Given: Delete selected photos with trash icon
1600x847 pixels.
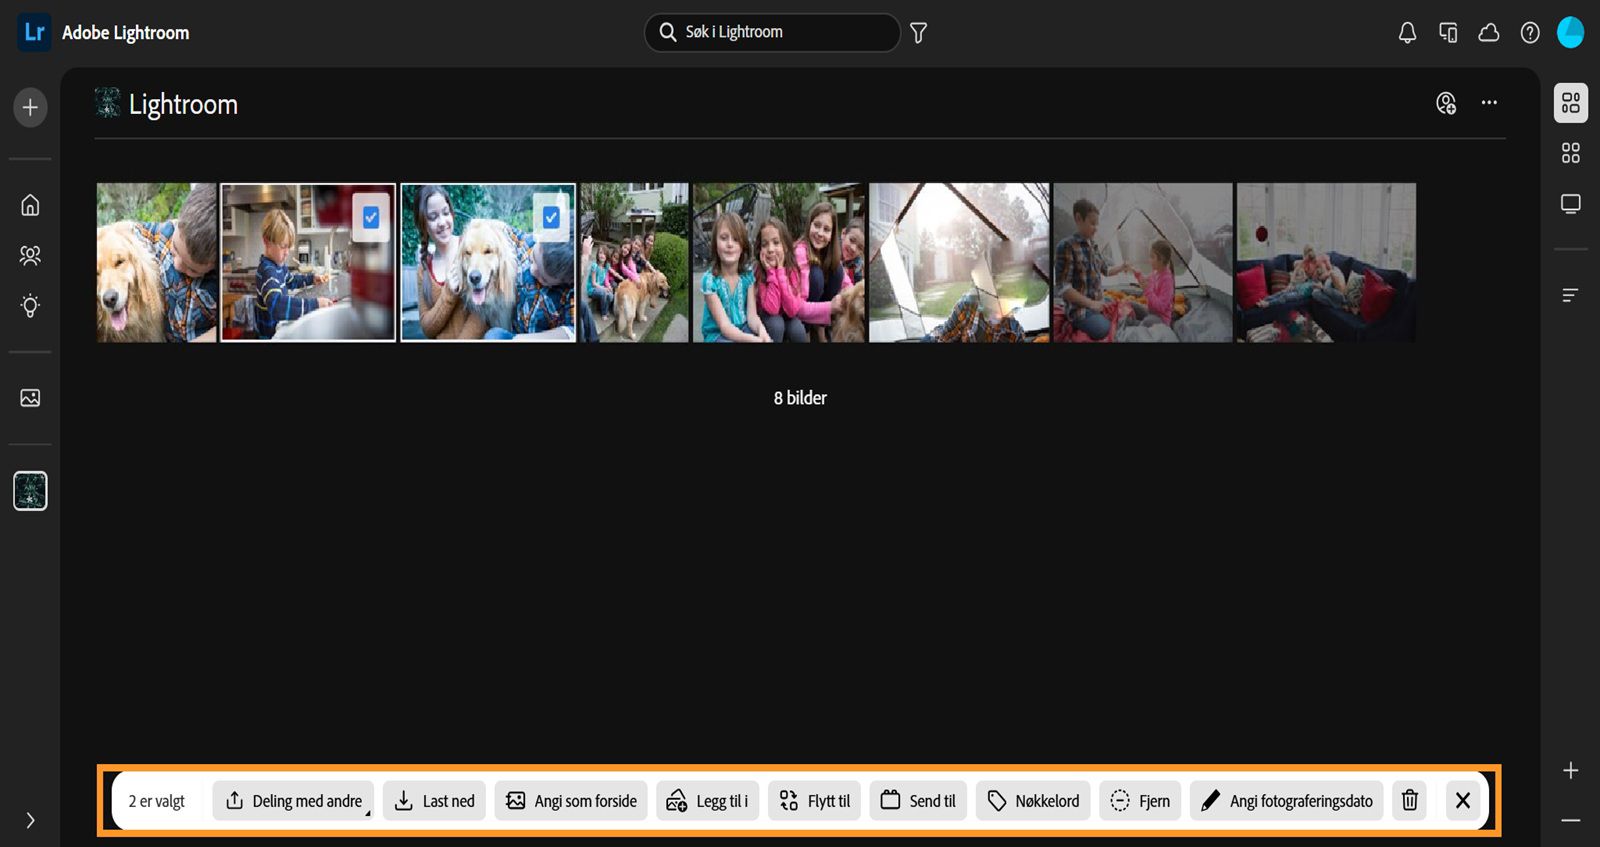Looking at the screenshot, I should pyautogui.click(x=1410, y=801).
